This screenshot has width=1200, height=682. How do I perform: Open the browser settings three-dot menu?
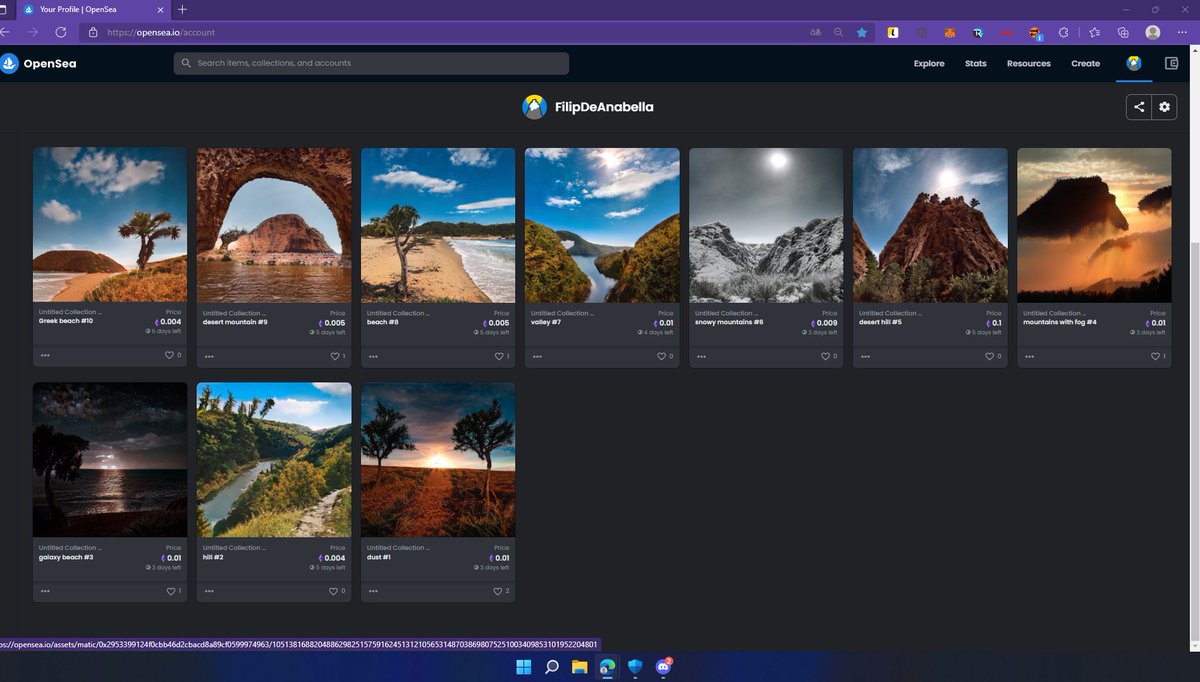click(1183, 32)
